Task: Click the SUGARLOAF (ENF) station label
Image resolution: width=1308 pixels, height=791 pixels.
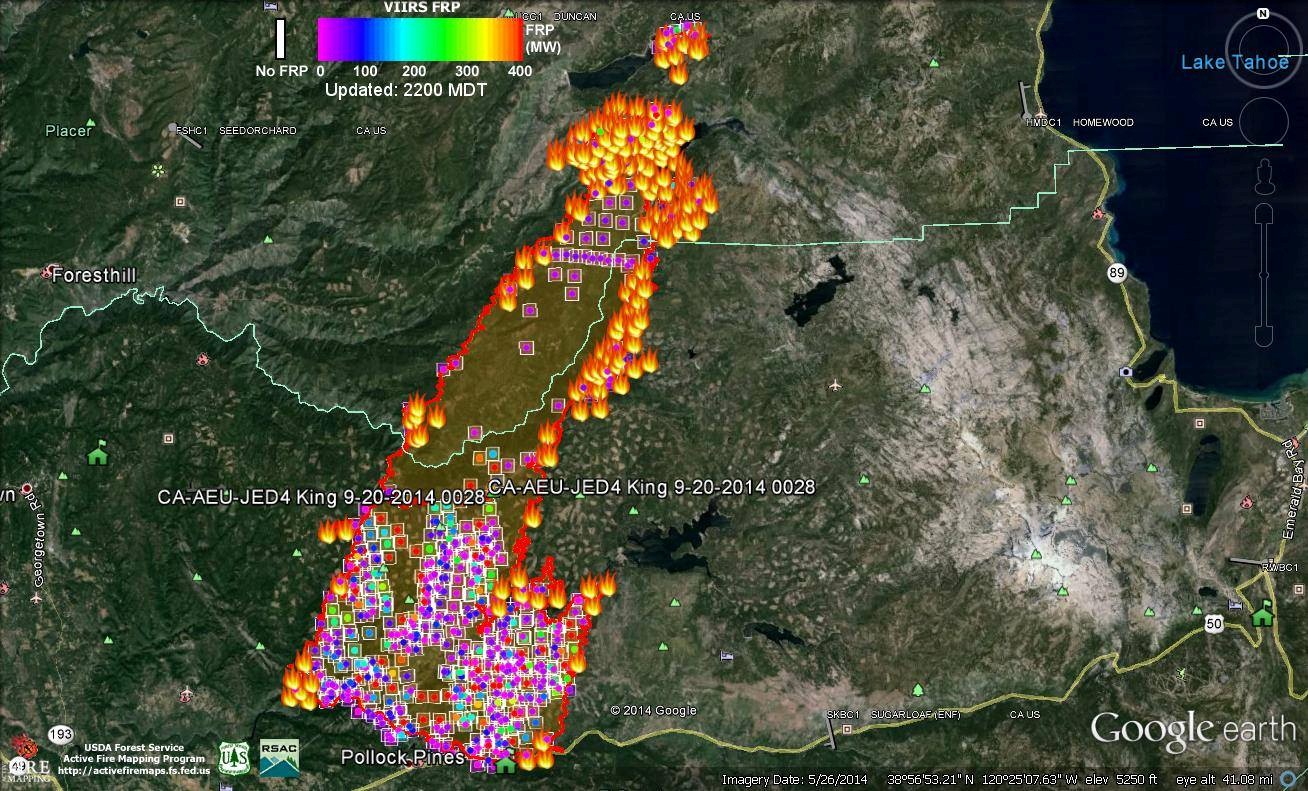Action: tap(915, 715)
